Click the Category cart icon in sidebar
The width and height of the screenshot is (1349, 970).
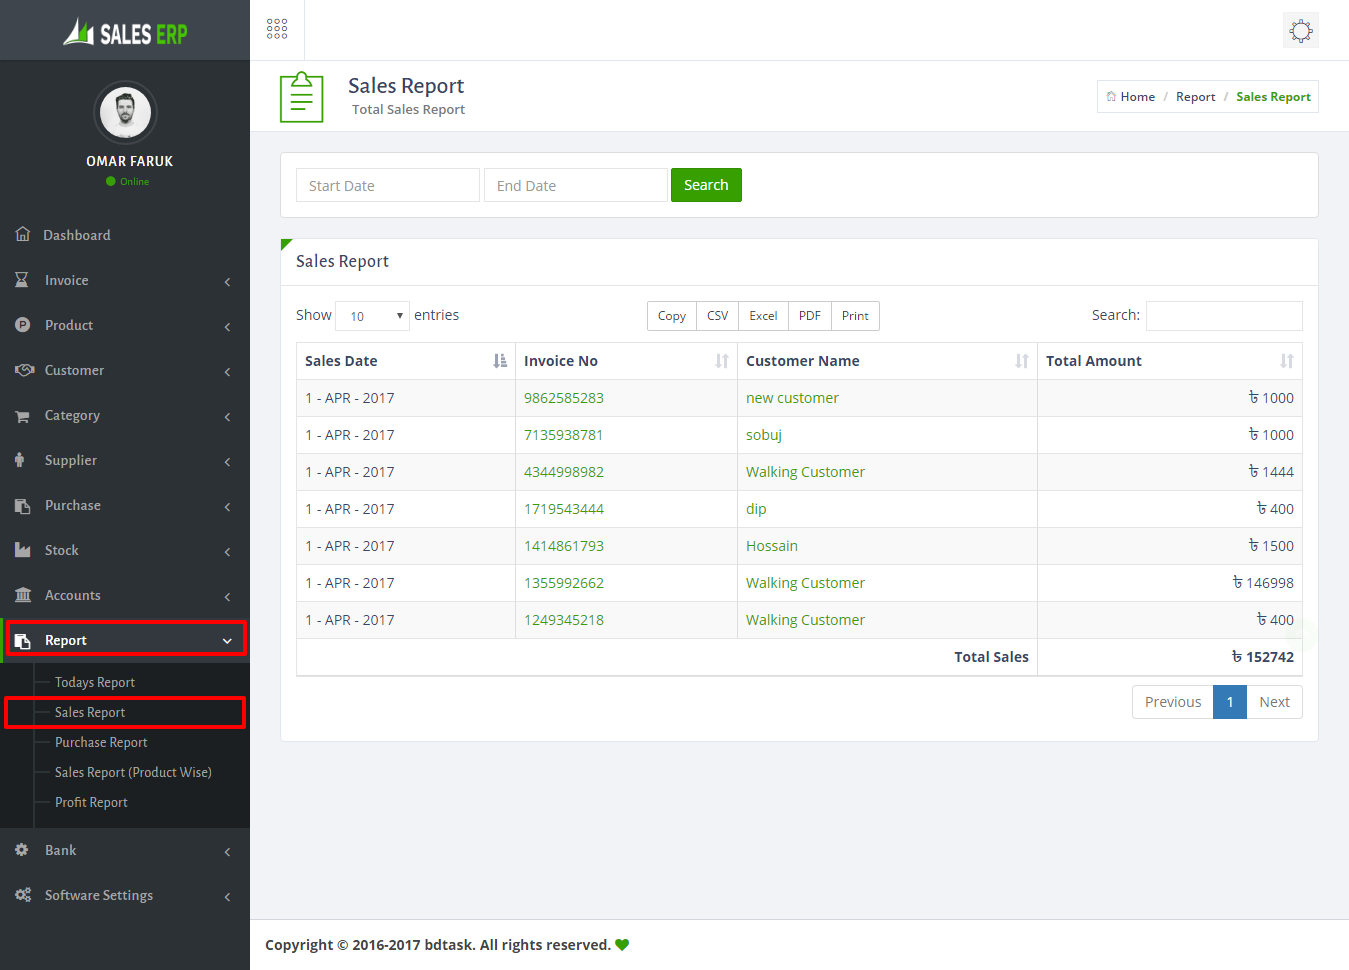(22, 416)
